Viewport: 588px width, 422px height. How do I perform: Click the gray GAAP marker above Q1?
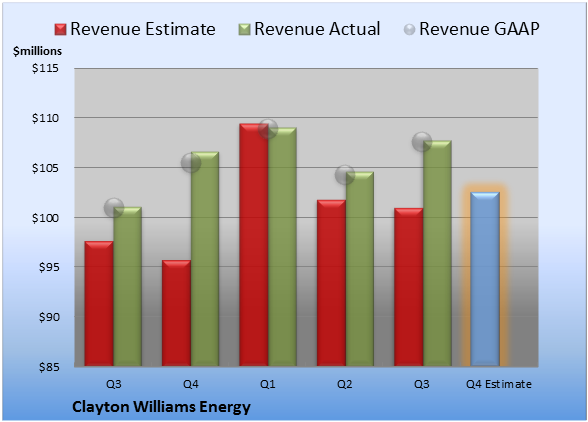[x=268, y=129]
